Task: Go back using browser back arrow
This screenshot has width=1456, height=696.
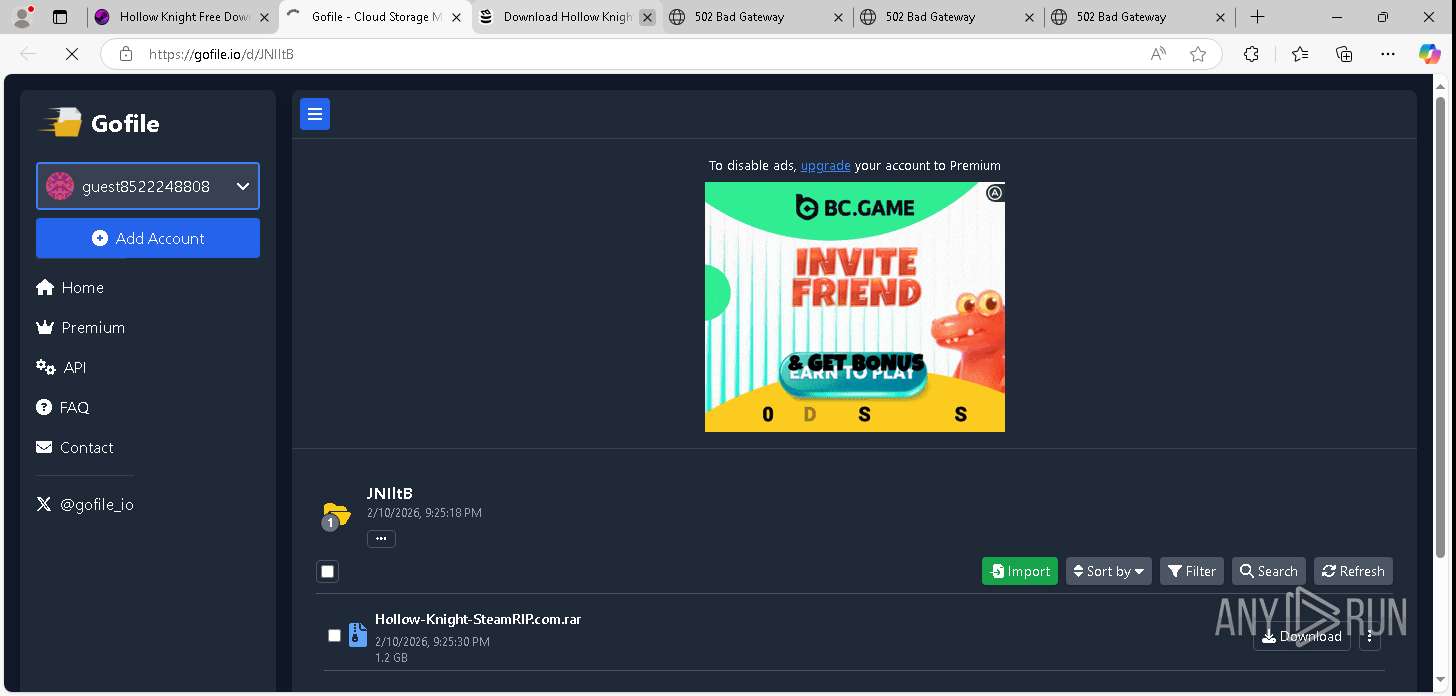Action: [28, 54]
